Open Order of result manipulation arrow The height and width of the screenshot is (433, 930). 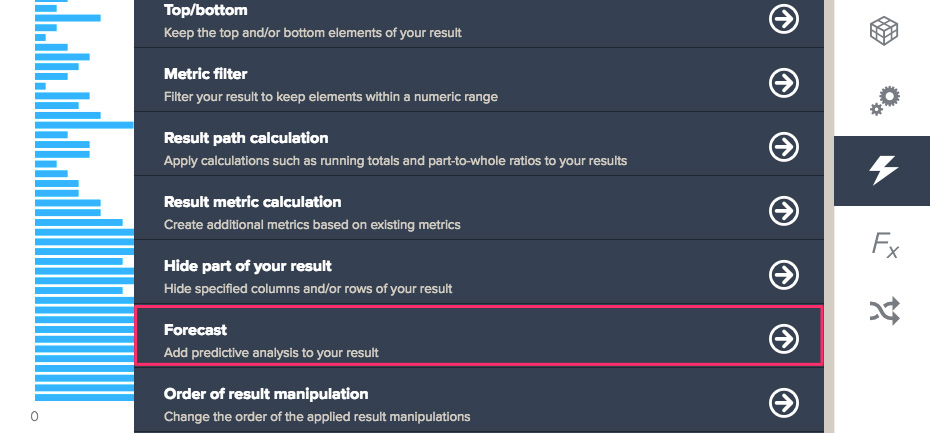(x=784, y=403)
